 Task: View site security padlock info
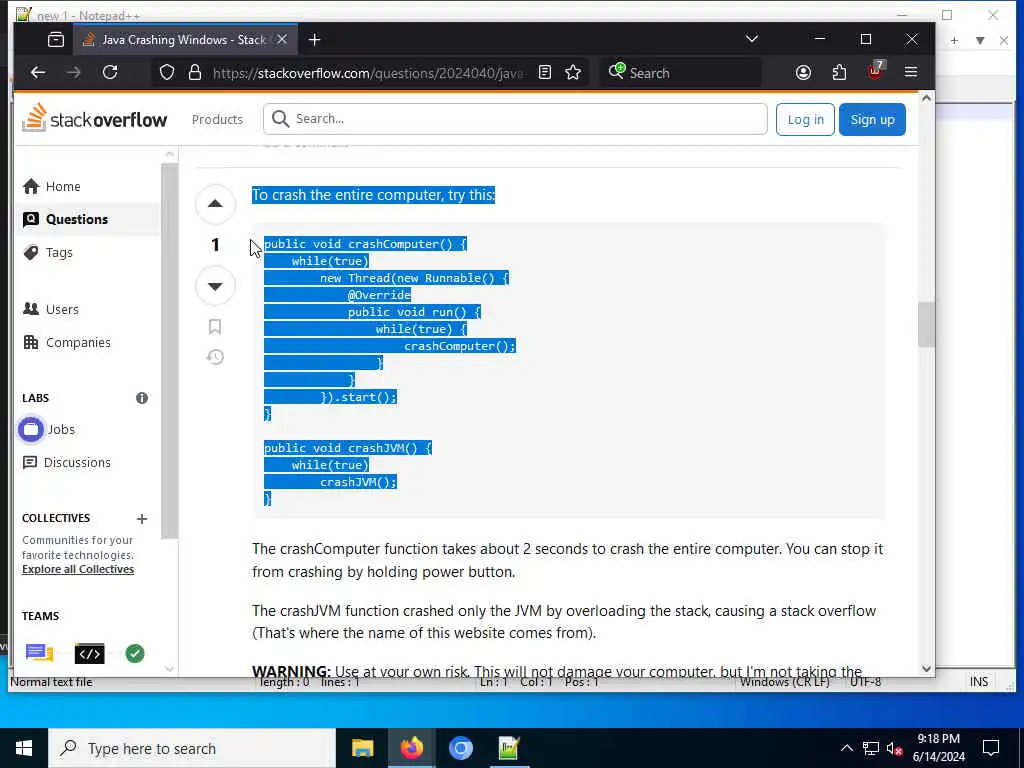195,72
